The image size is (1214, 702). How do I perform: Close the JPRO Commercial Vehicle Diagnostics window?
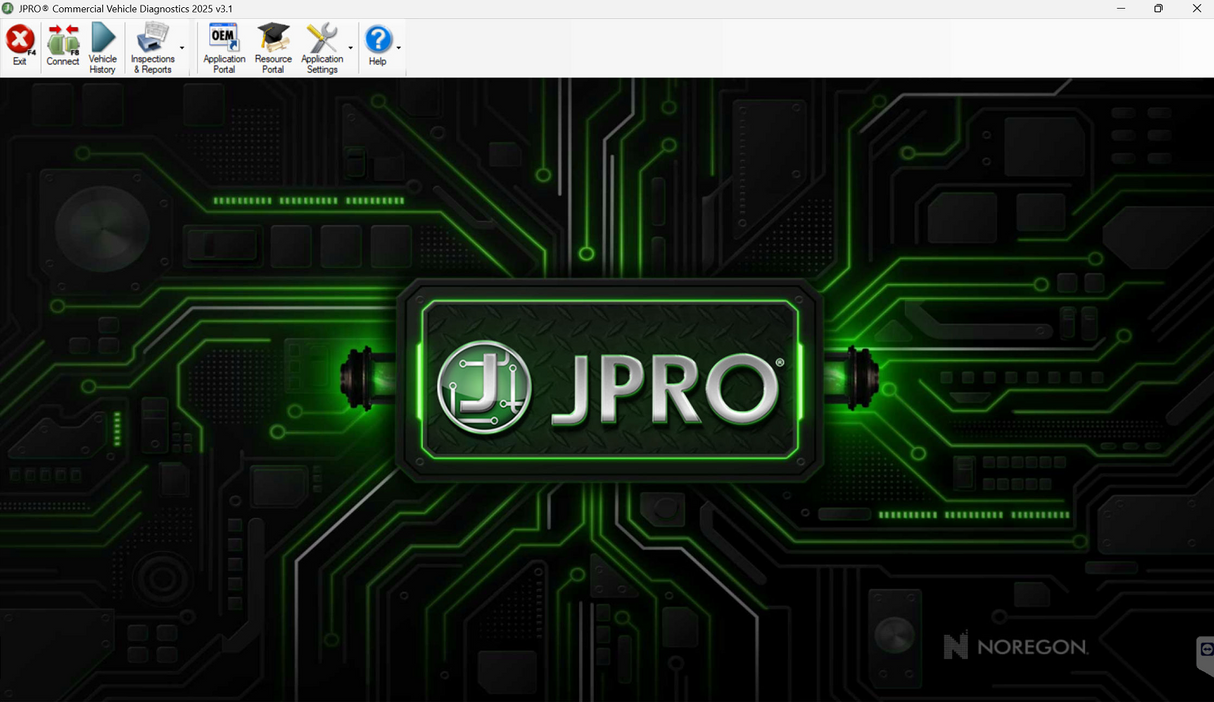(x=1196, y=9)
